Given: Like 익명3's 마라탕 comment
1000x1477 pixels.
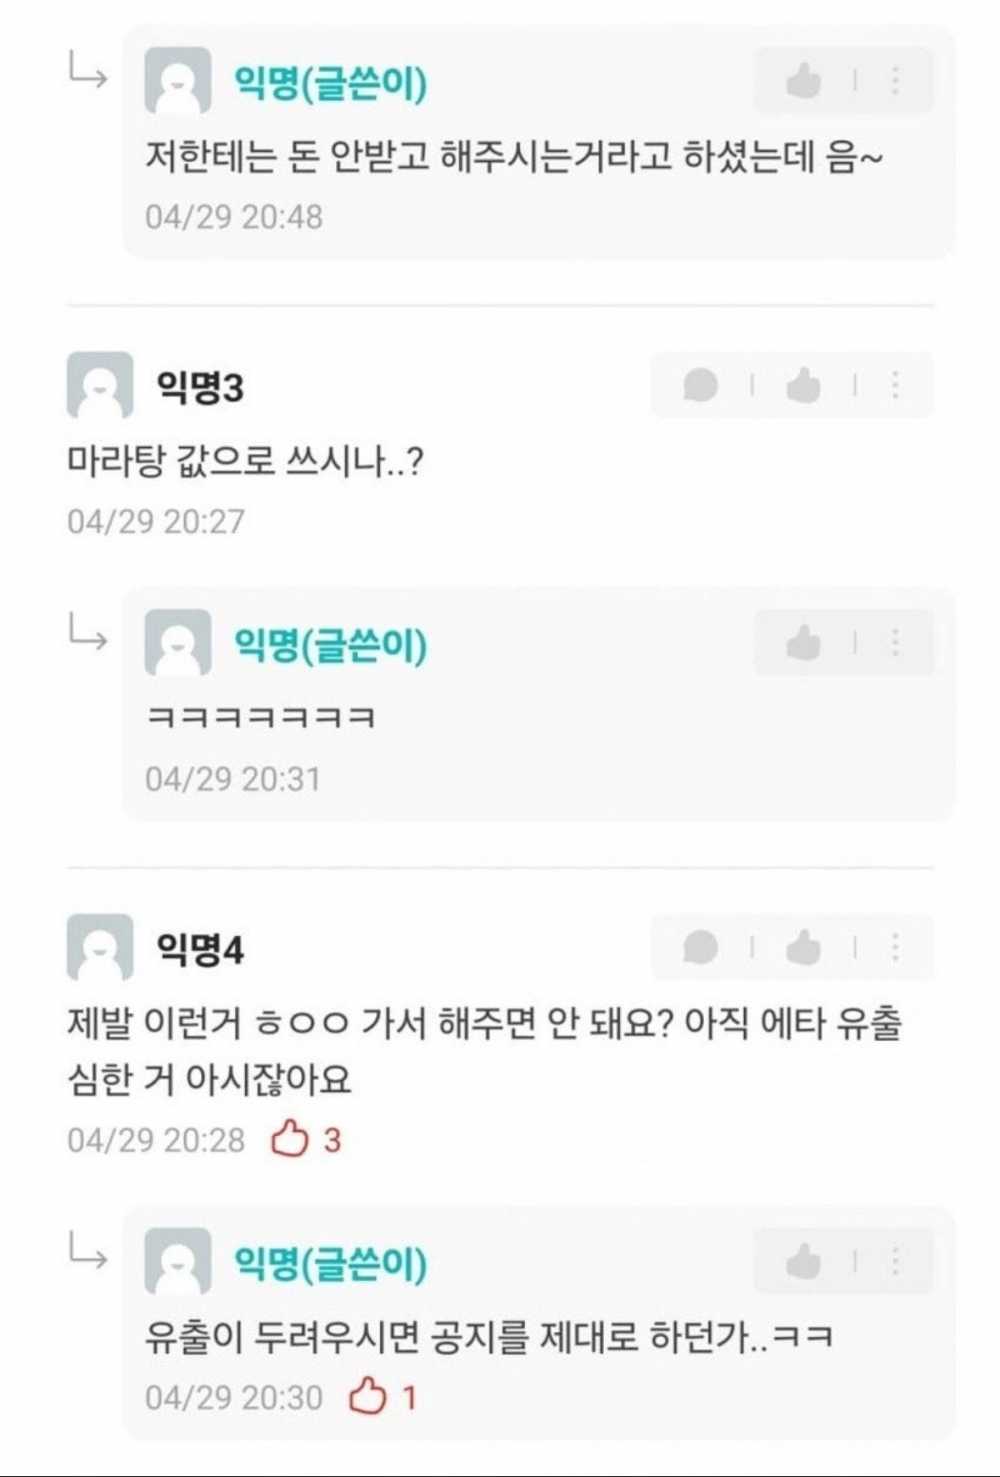Looking at the screenshot, I should click(803, 385).
